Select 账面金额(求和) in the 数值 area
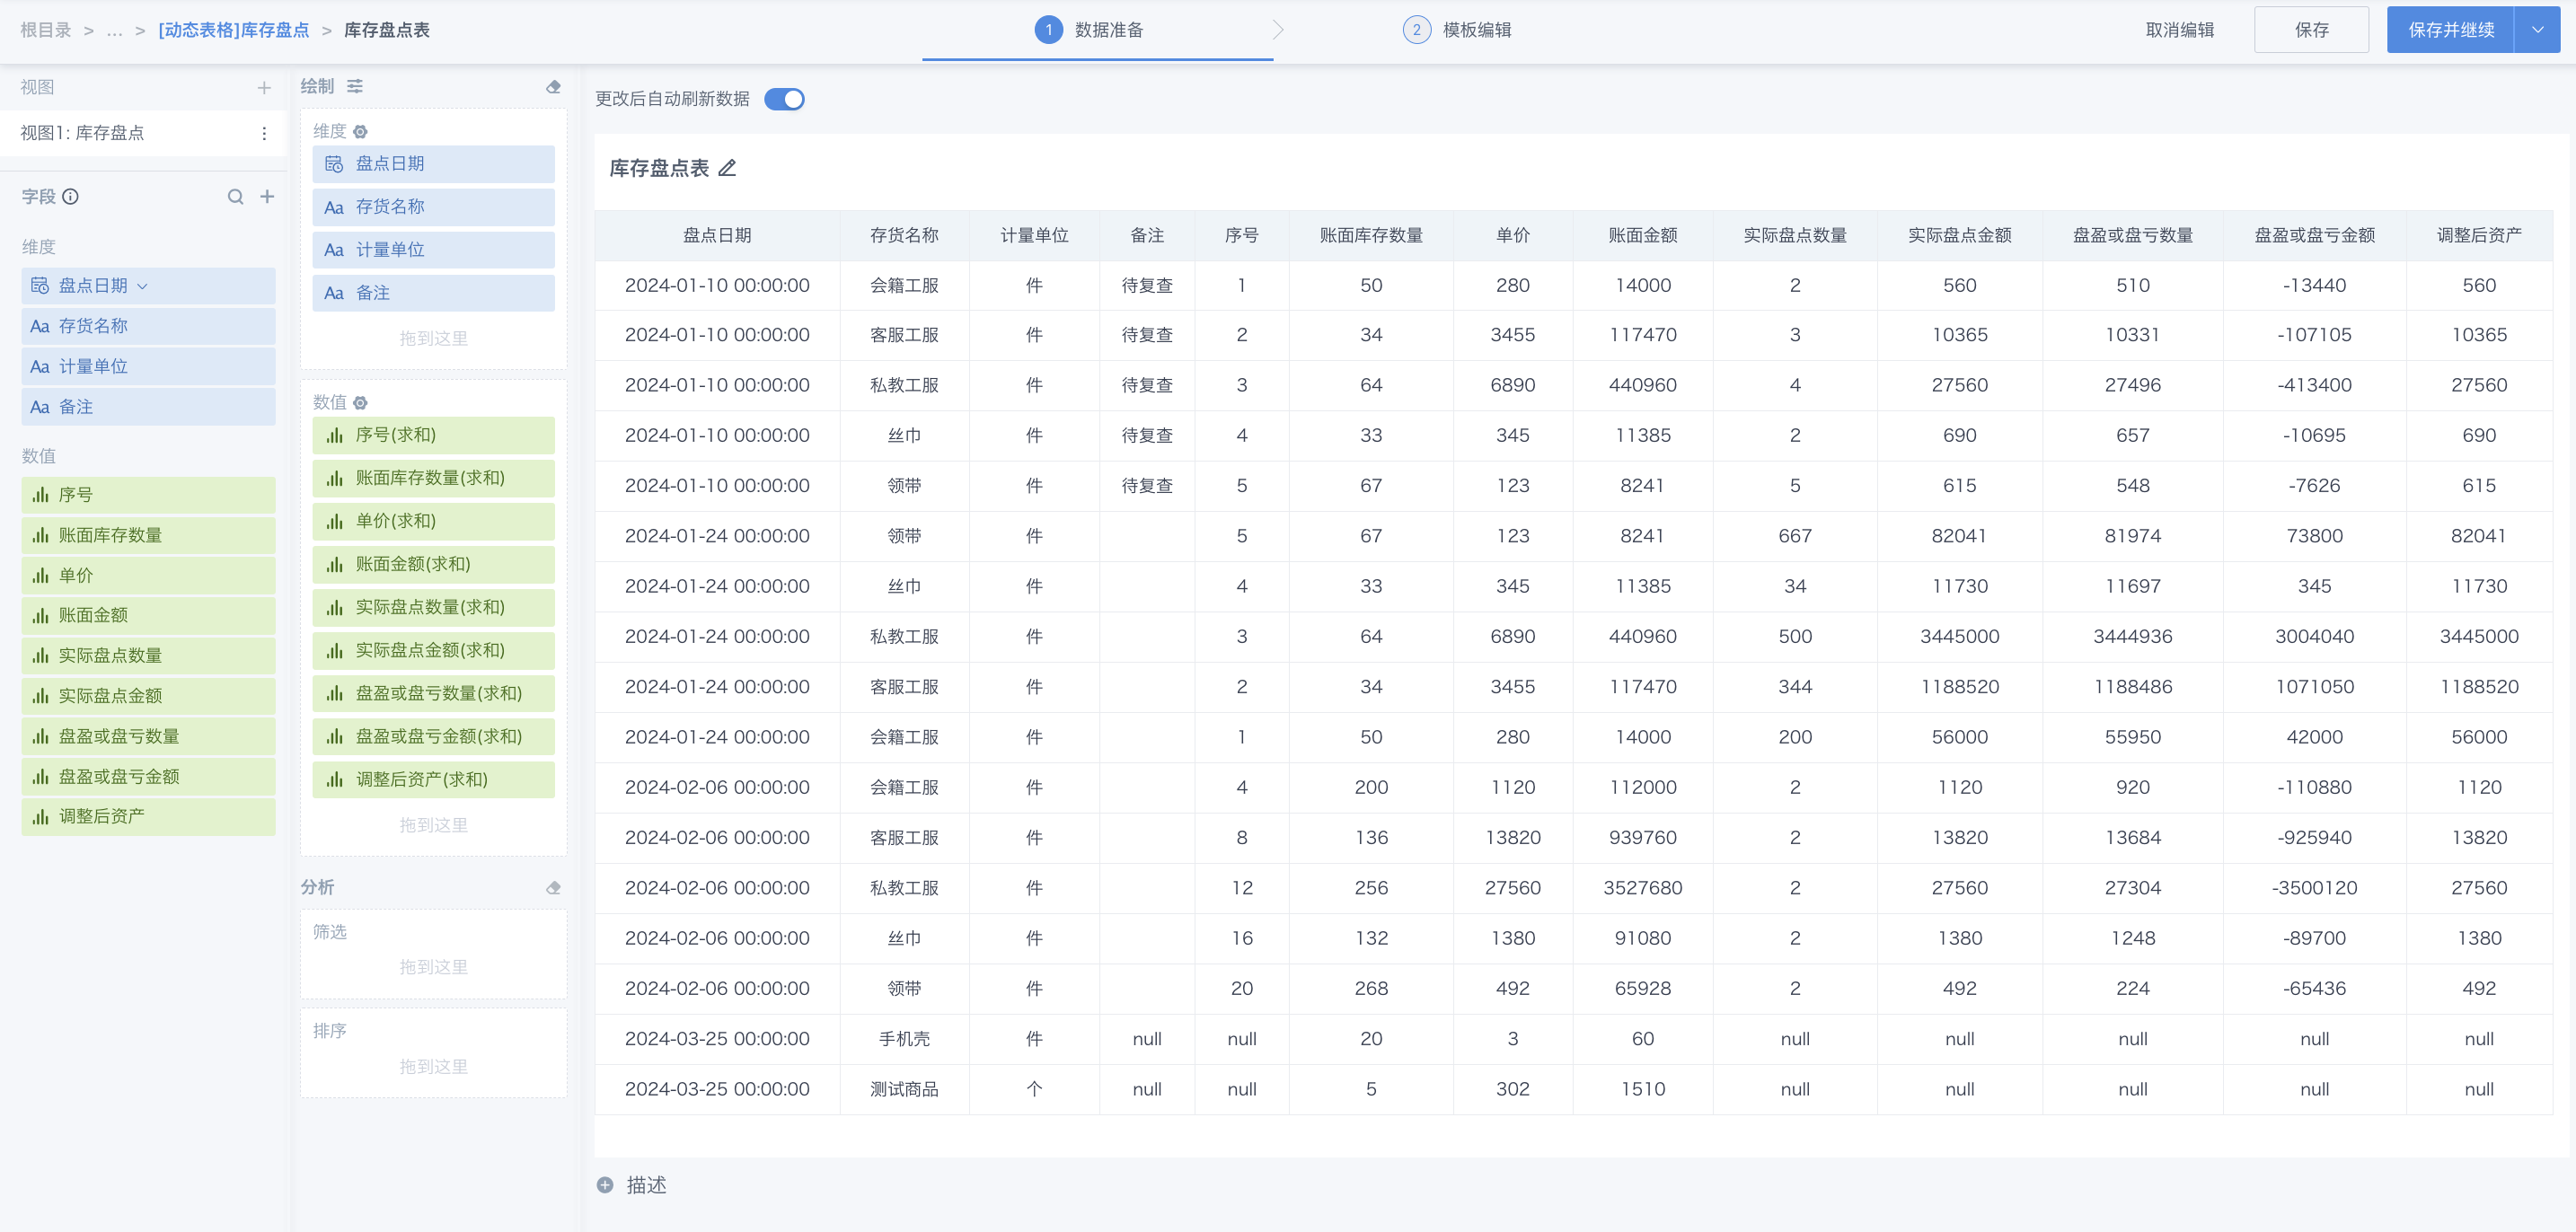 pos(433,564)
